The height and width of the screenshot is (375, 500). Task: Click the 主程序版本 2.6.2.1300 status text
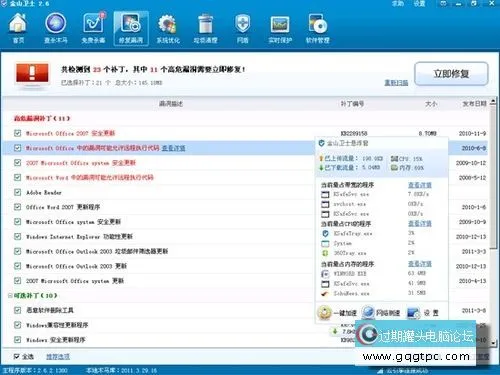35,370
